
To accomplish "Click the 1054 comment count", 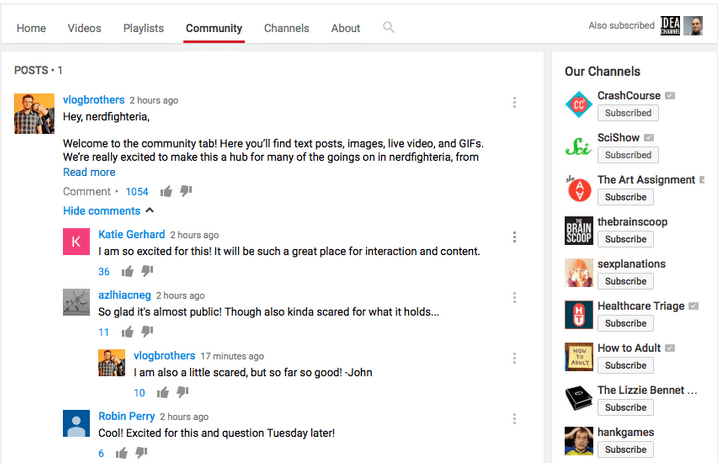I will point(137,192).
